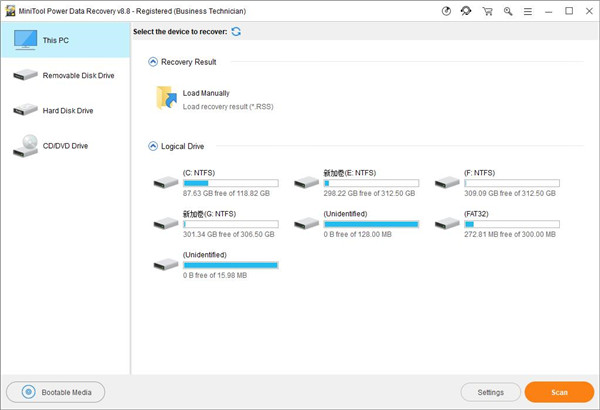600x410 pixels.
Task: Open Settings
Action: pos(491,392)
